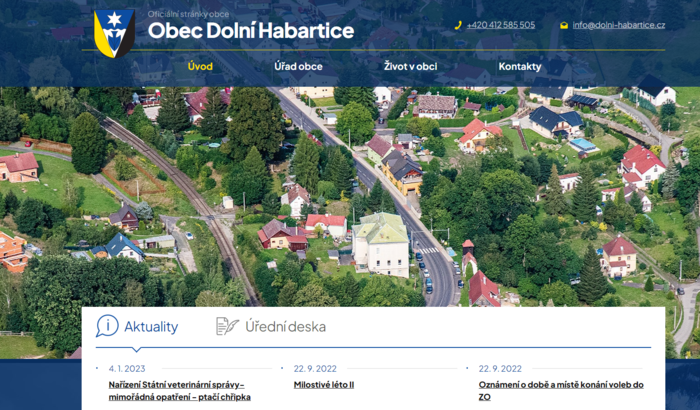Call the phone number +420 412 585 505
Viewport: 700px width, 410px height.
point(500,25)
